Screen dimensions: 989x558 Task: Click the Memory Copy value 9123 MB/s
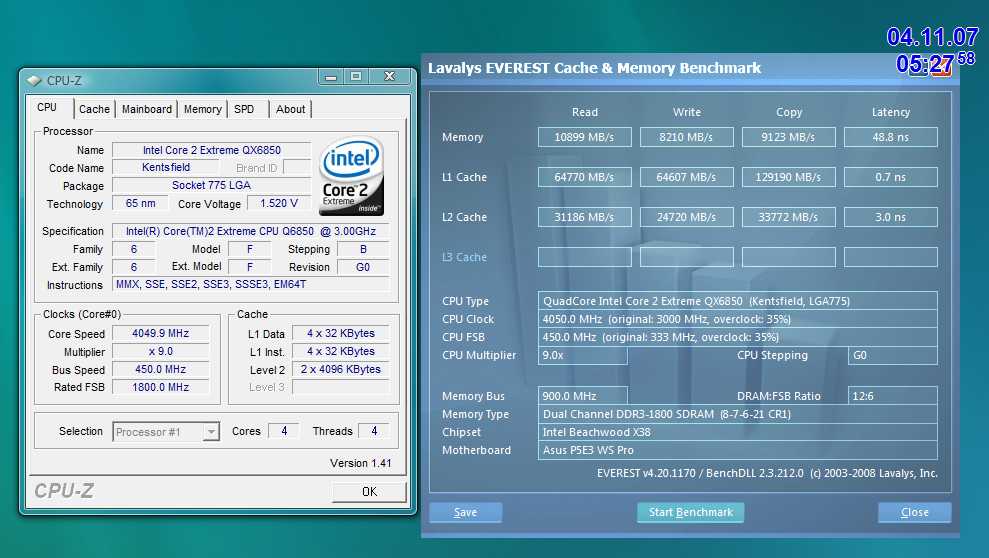coord(788,137)
